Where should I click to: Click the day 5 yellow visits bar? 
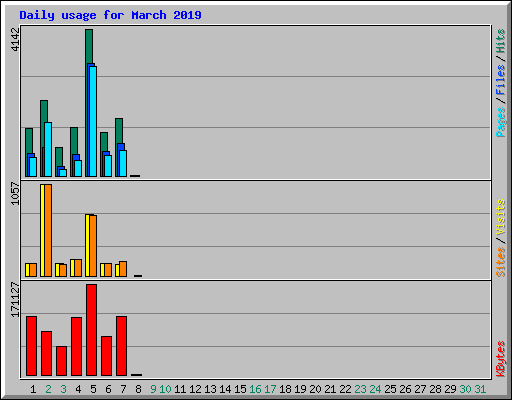87,245
